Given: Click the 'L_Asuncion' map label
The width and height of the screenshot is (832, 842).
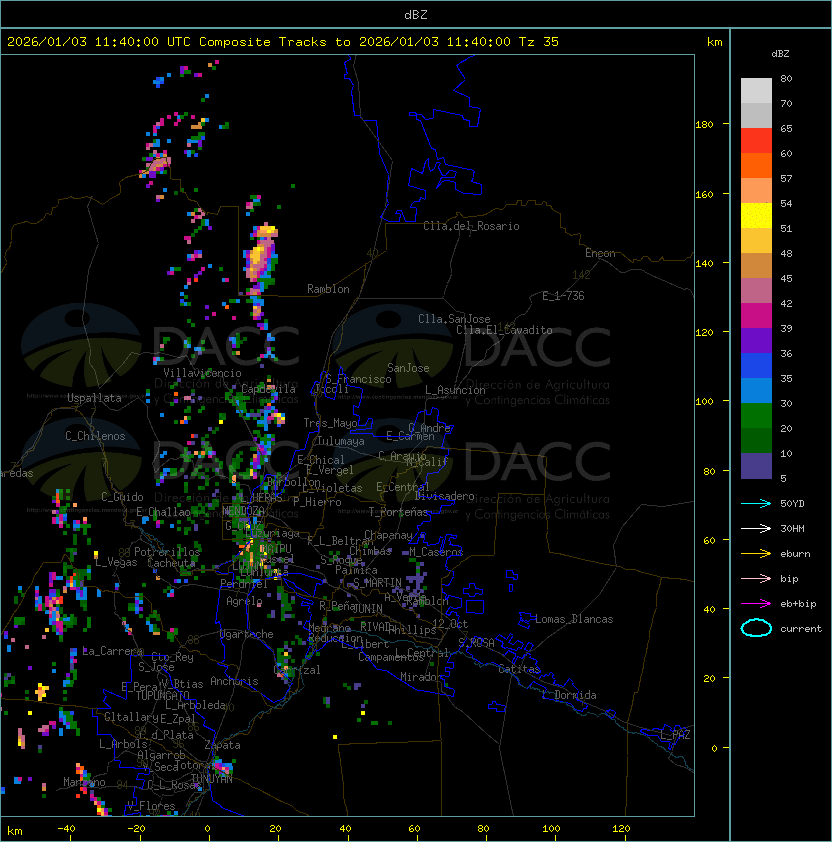Looking at the screenshot, I should pyautogui.click(x=455, y=390).
